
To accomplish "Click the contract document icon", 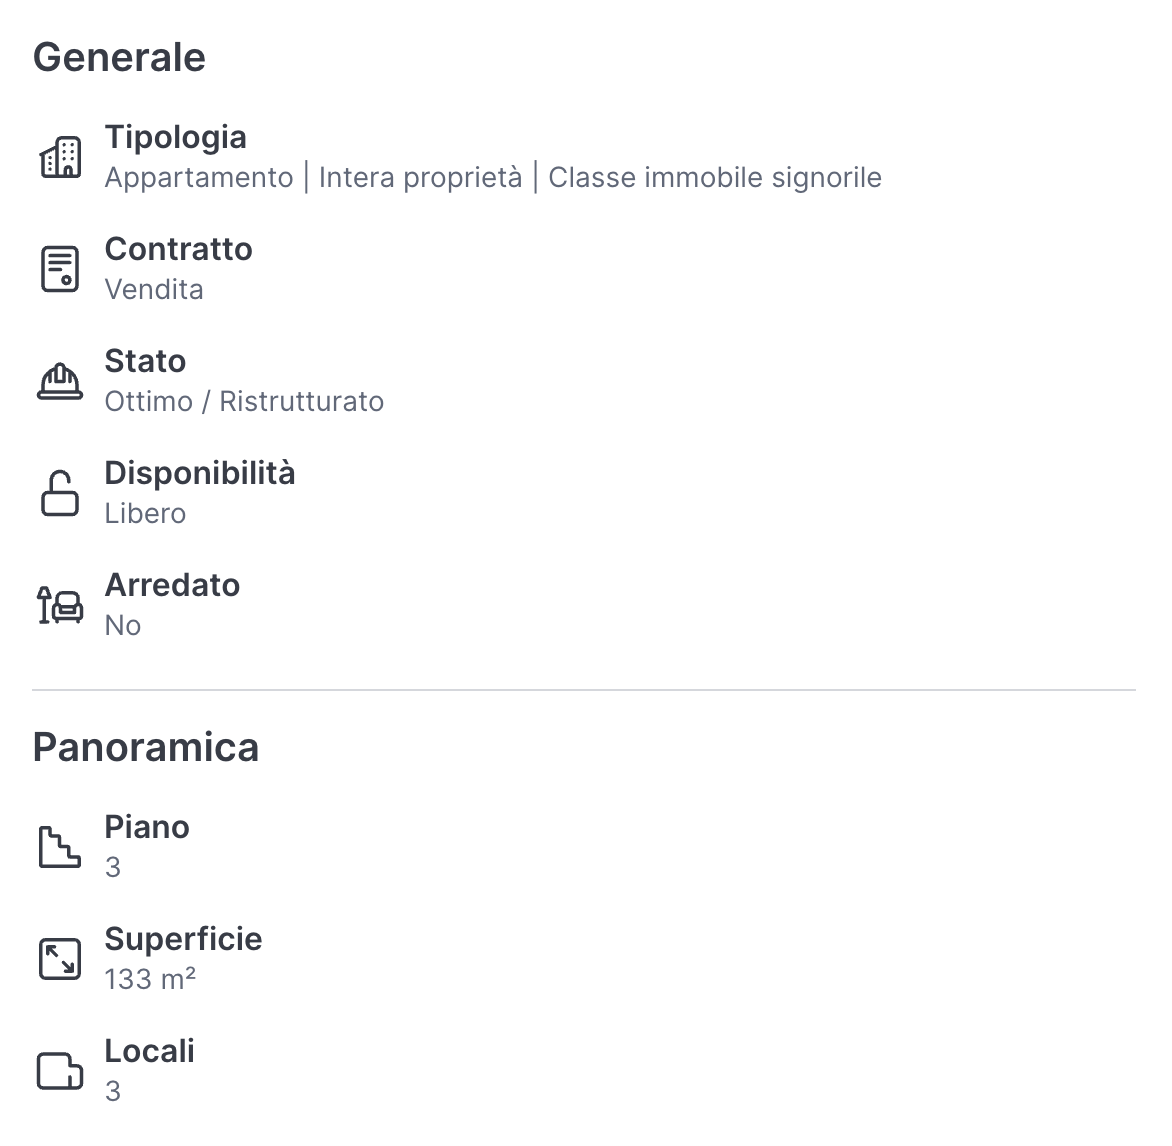I will (x=60, y=269).
